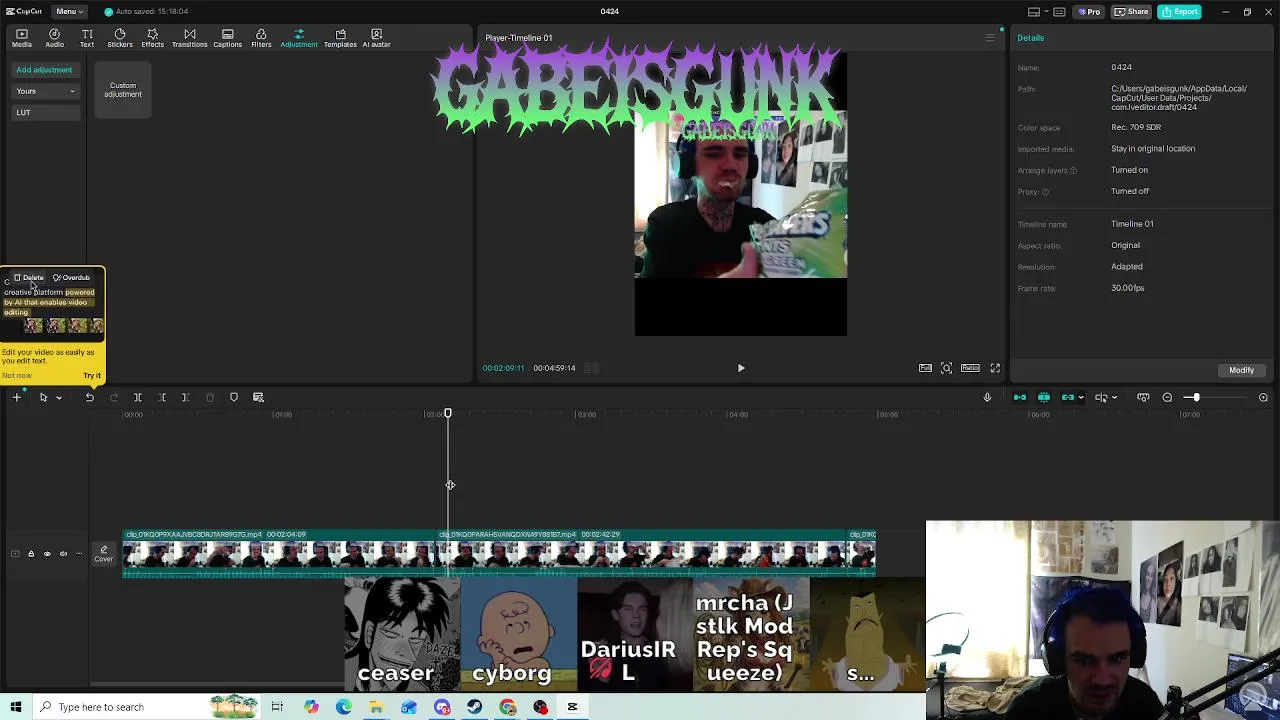This screenshot has height=720, width=1280.
Task: Toggle the preview axis icon
Action: point(1100,398)
